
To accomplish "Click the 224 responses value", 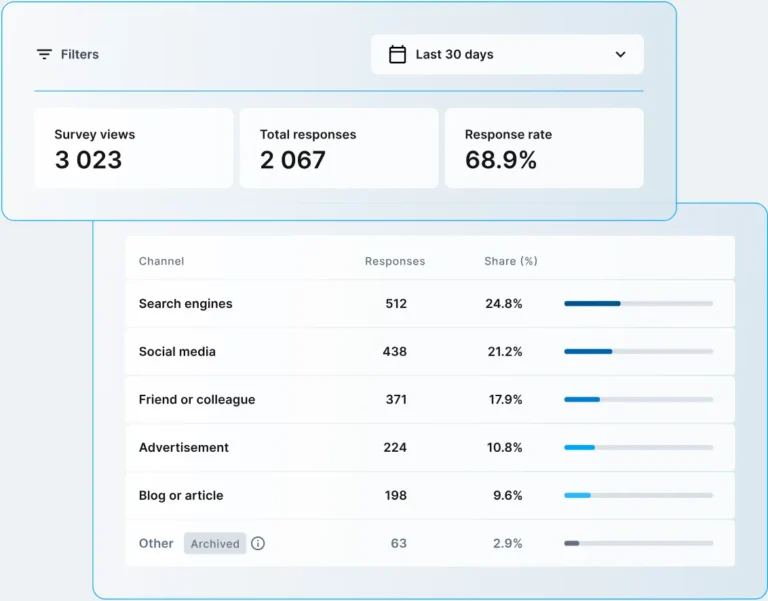I will [395, 448].
